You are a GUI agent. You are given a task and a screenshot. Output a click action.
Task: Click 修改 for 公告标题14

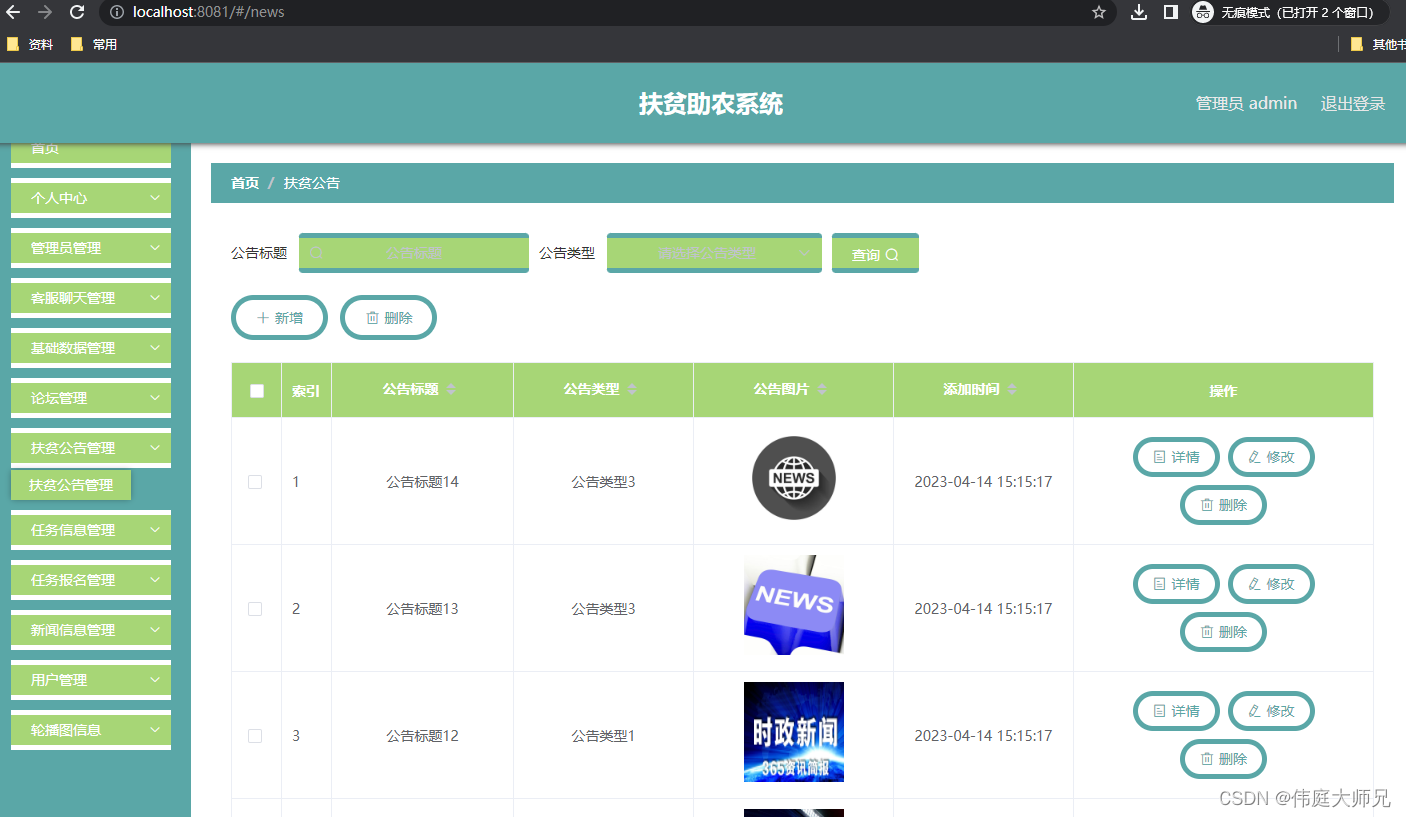pos(1271,457)
